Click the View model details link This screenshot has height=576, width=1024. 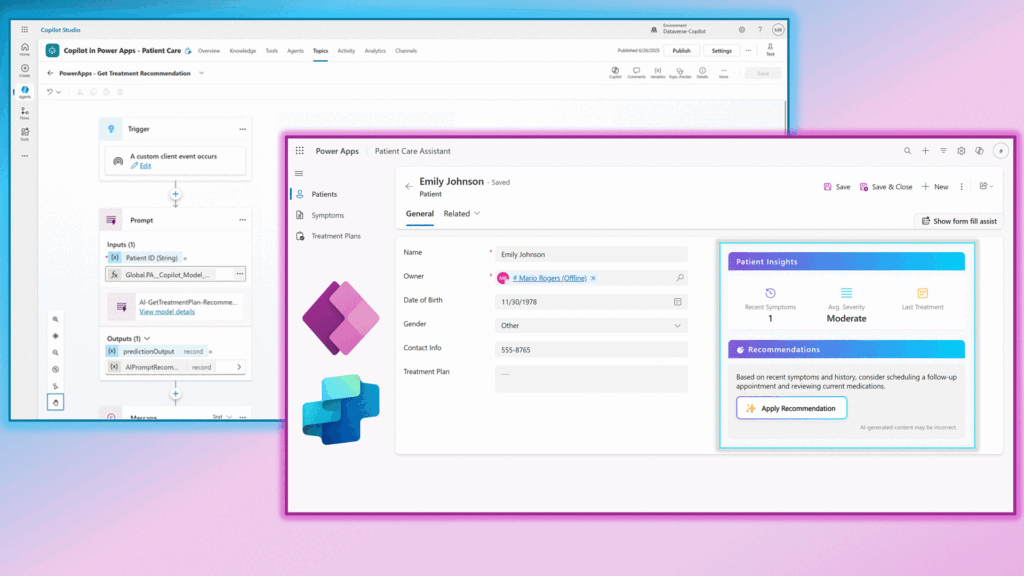coord(167,312)
